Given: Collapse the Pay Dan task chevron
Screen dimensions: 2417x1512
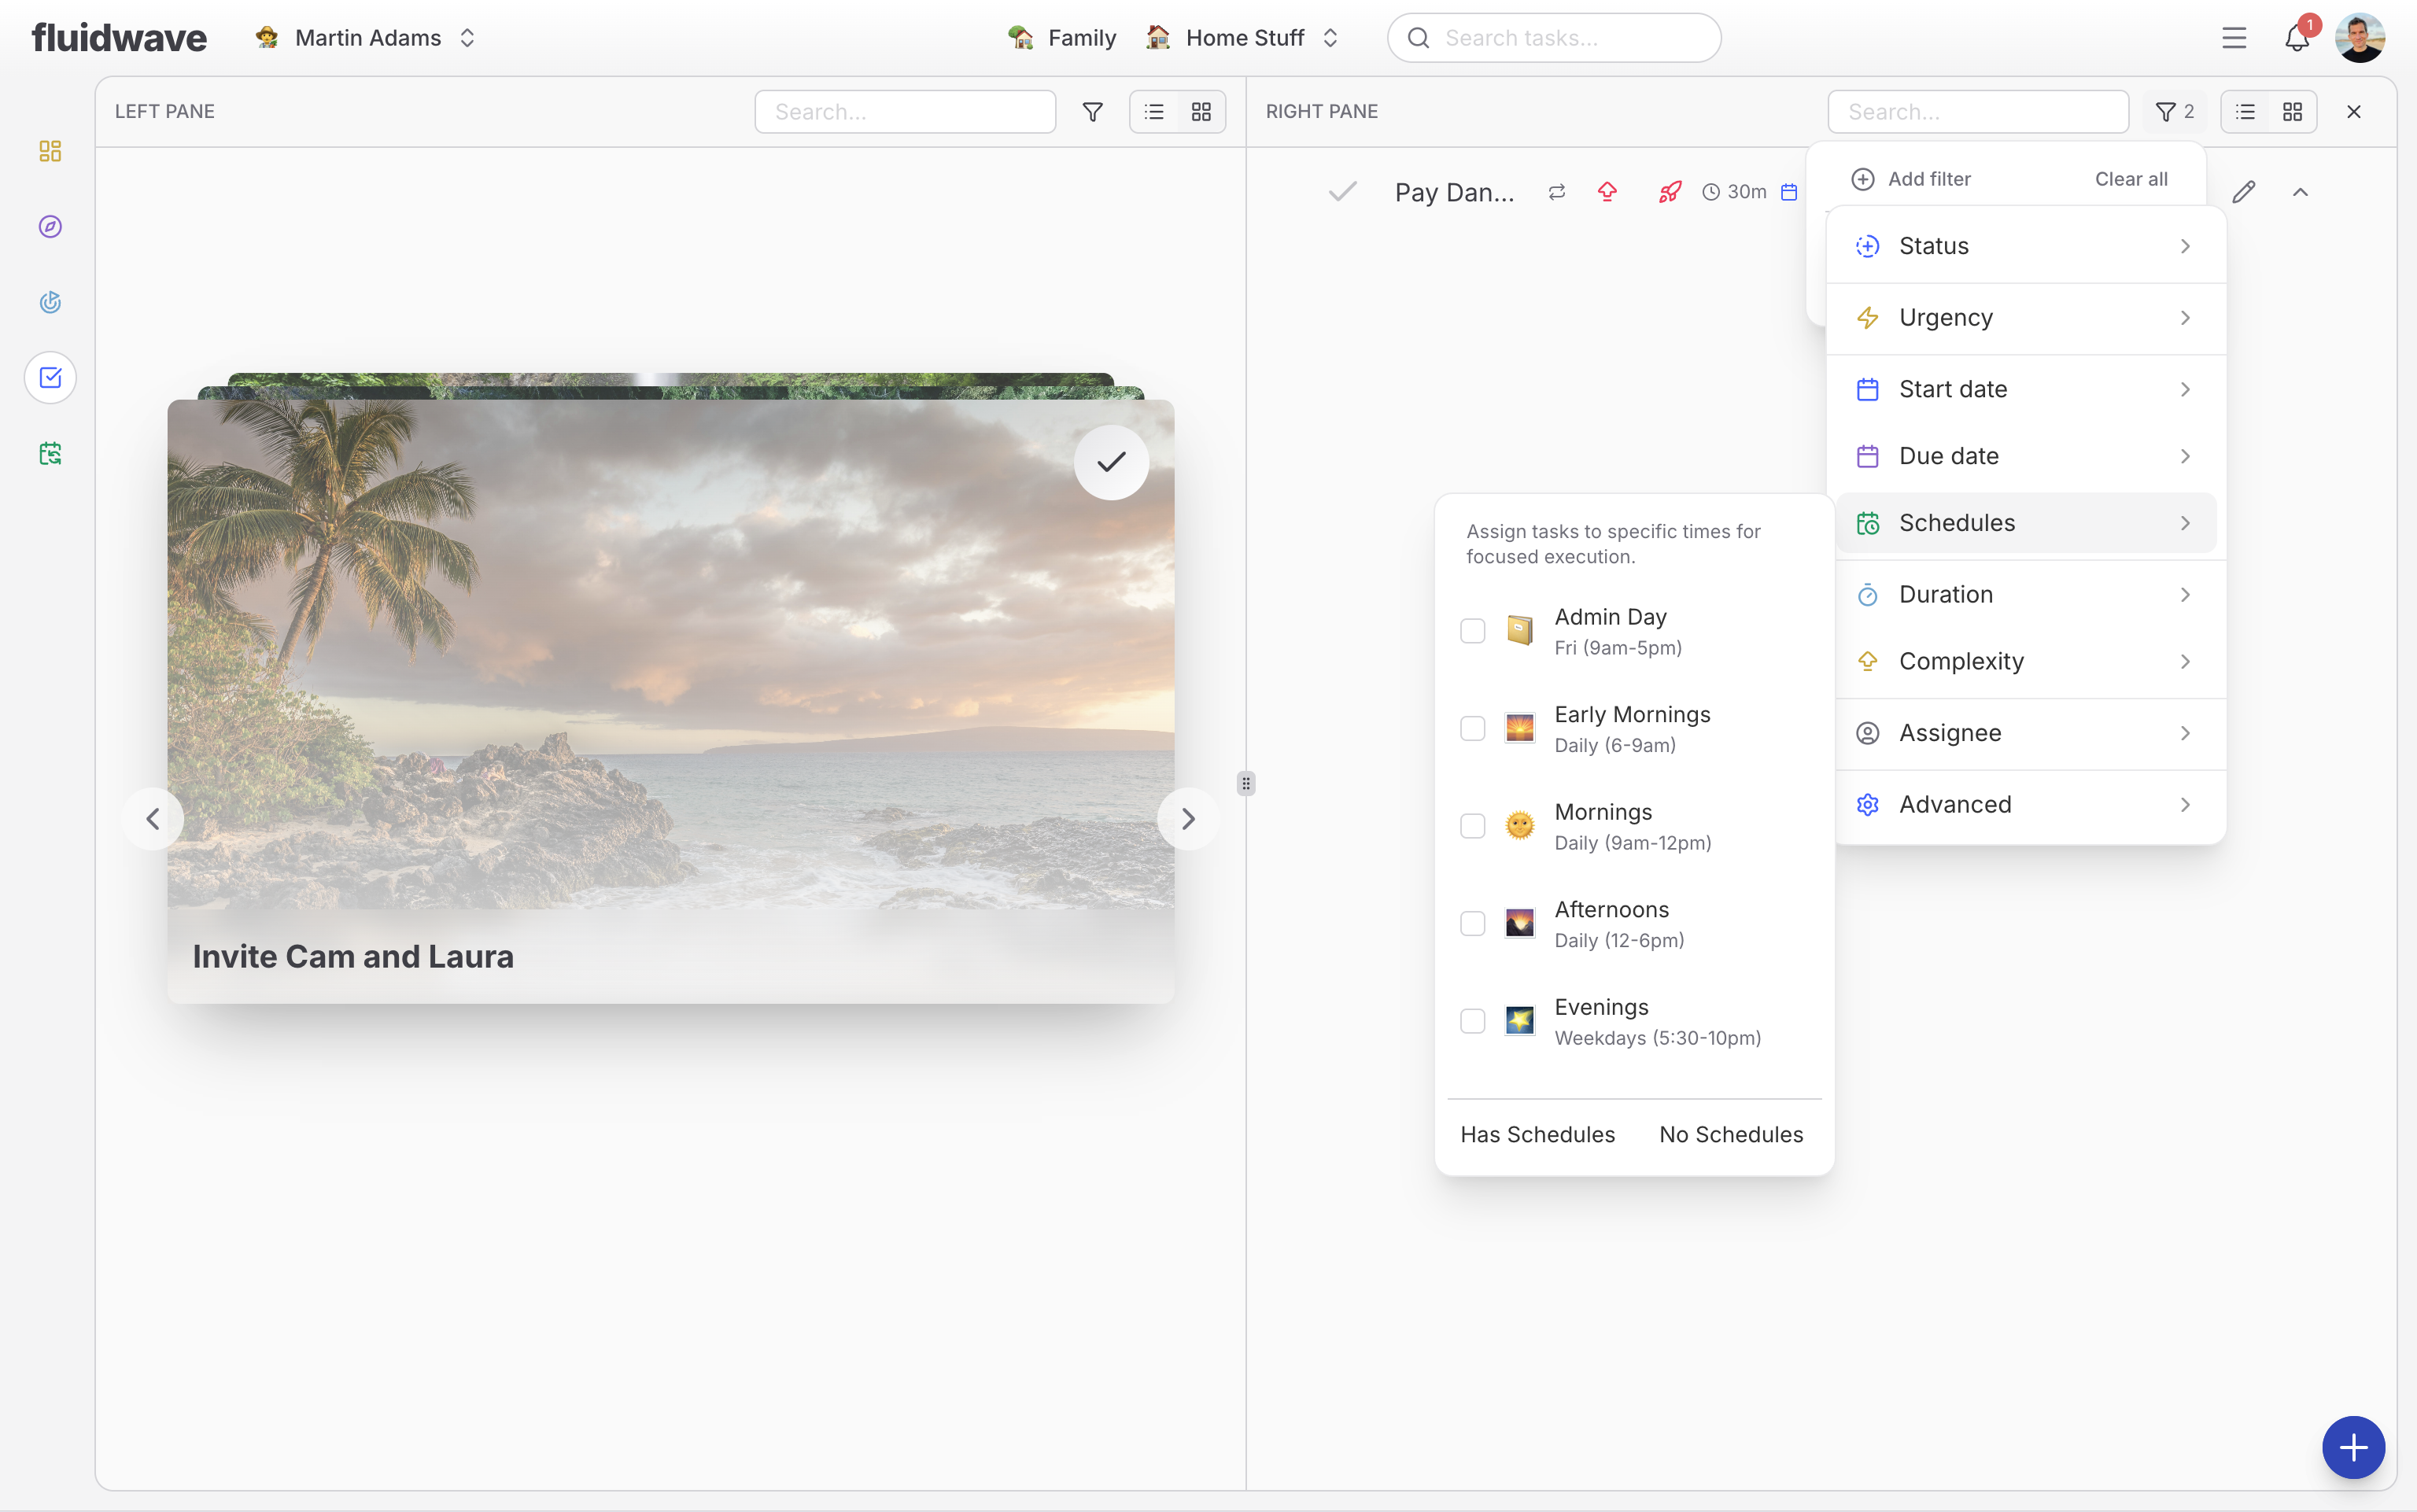Looking at the screenshot, I should 2300,192.
